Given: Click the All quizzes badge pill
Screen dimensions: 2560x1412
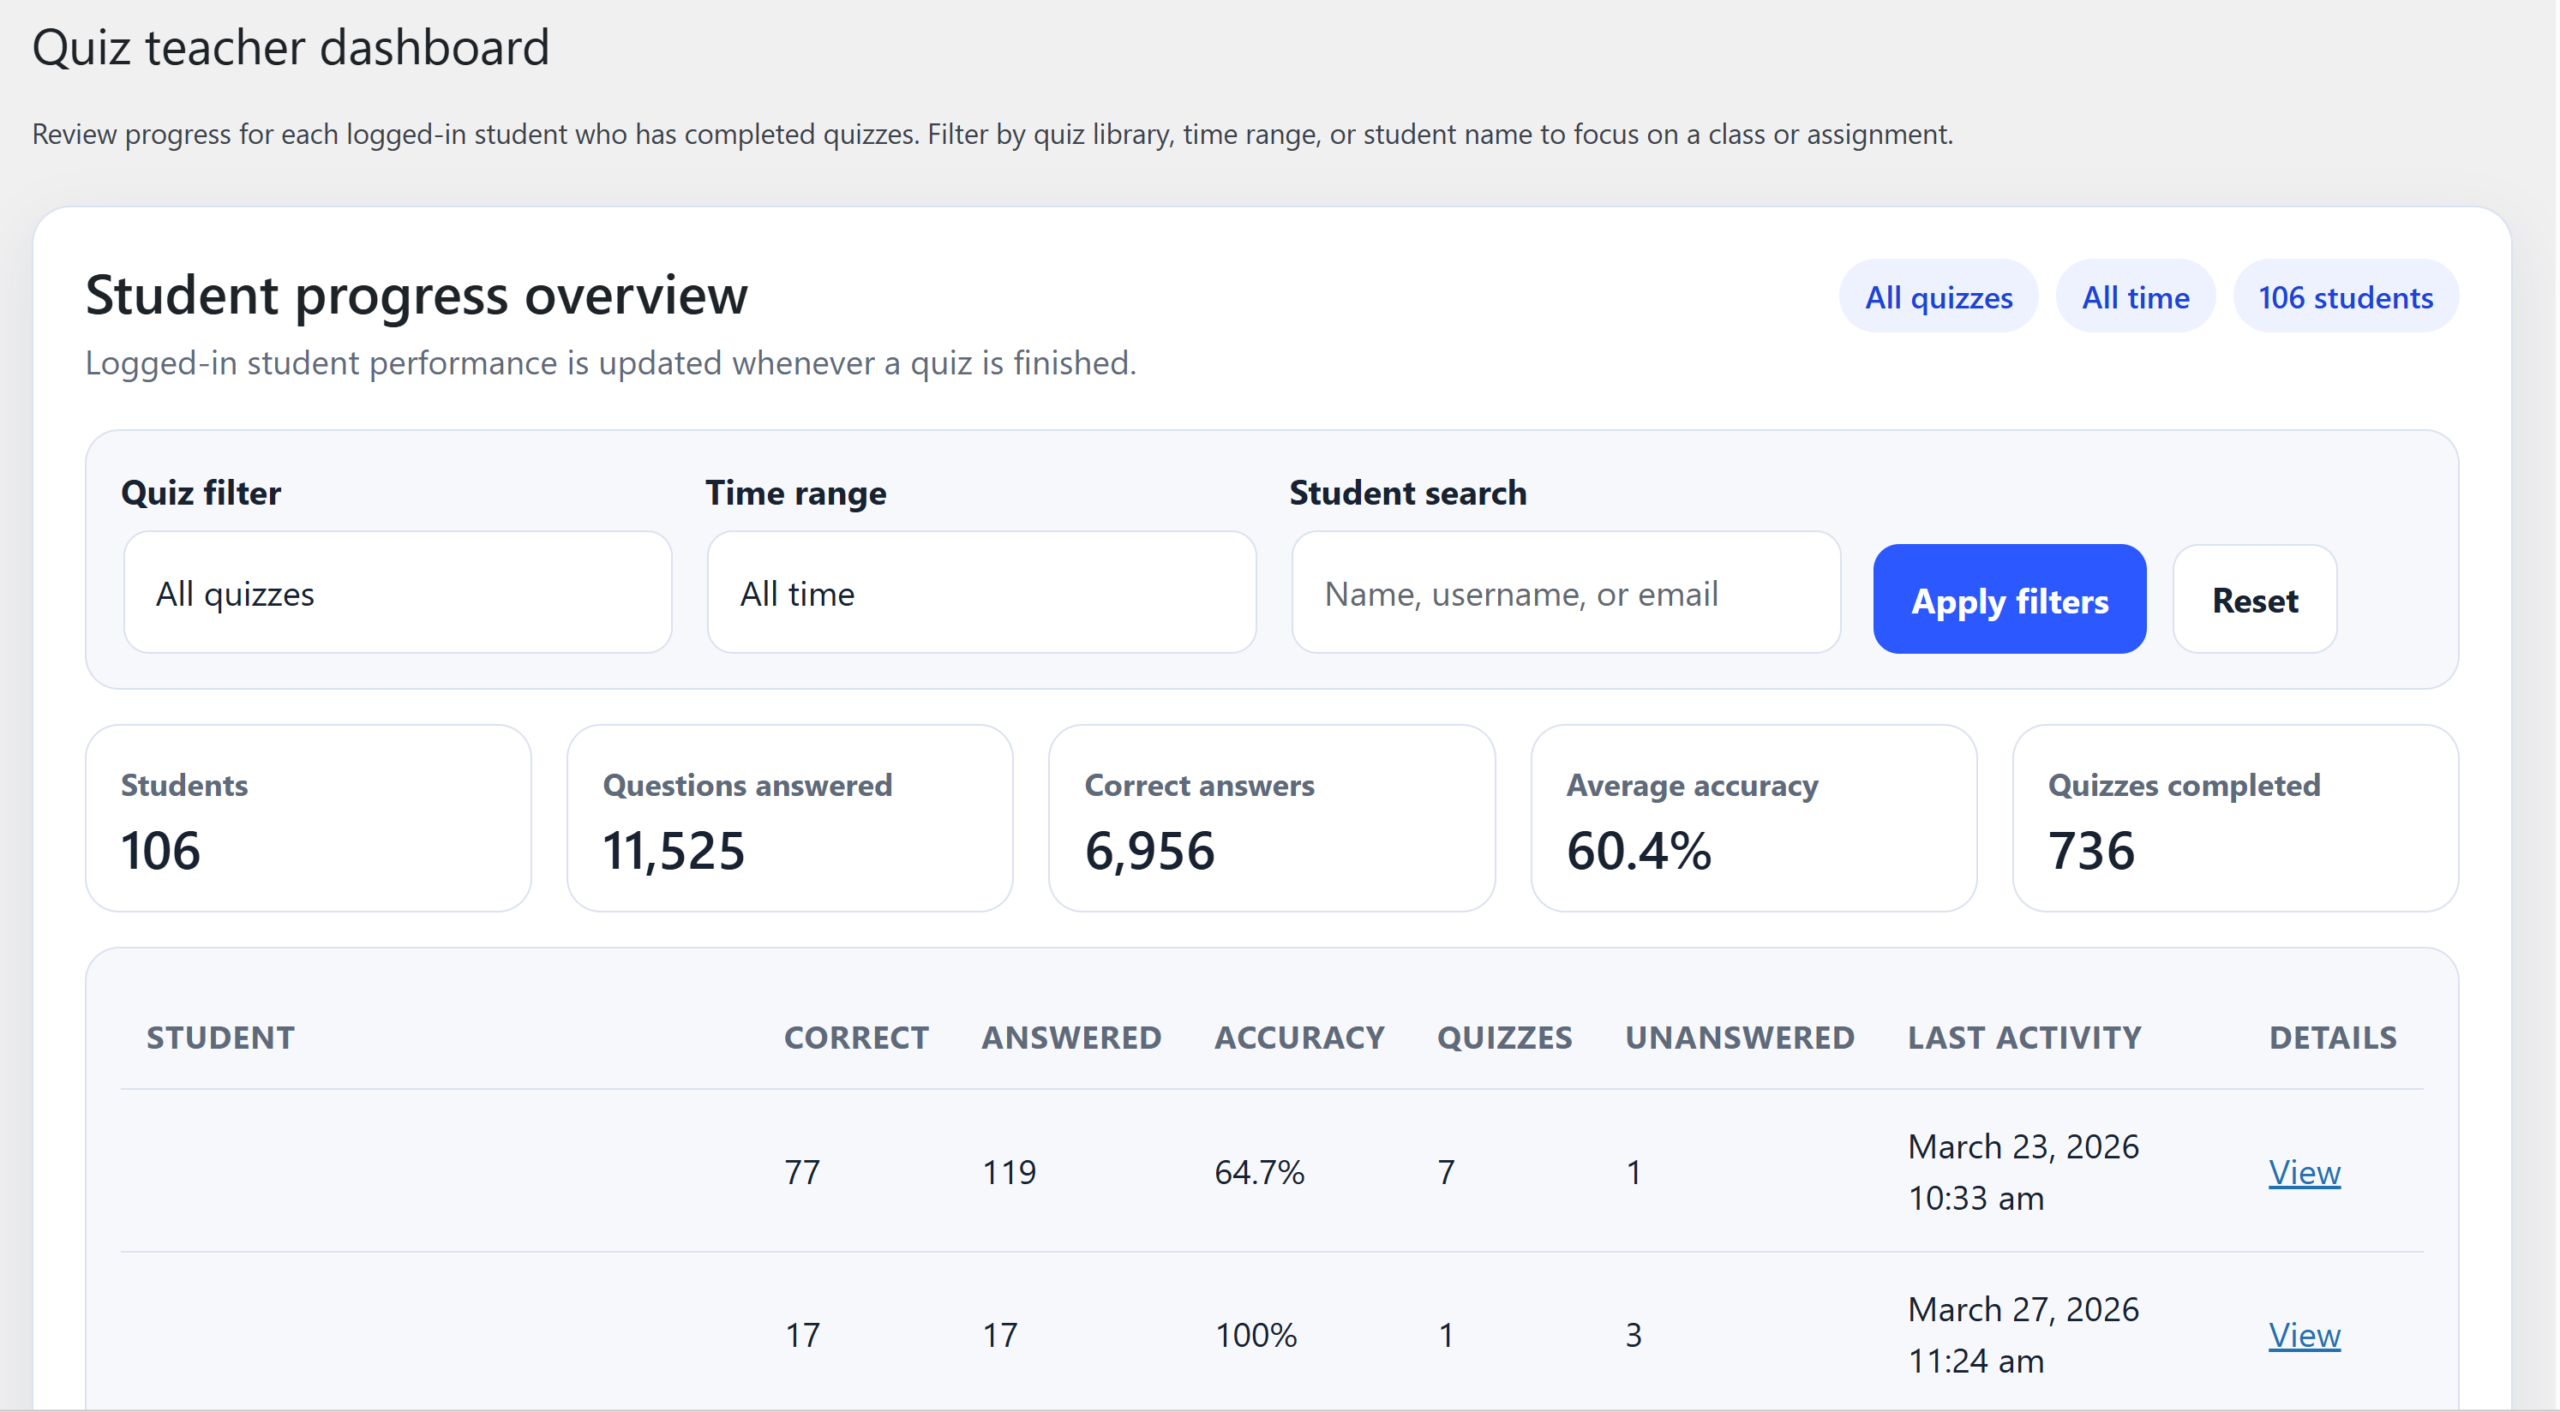Looking at the screenshot, I should [1937, 297].
